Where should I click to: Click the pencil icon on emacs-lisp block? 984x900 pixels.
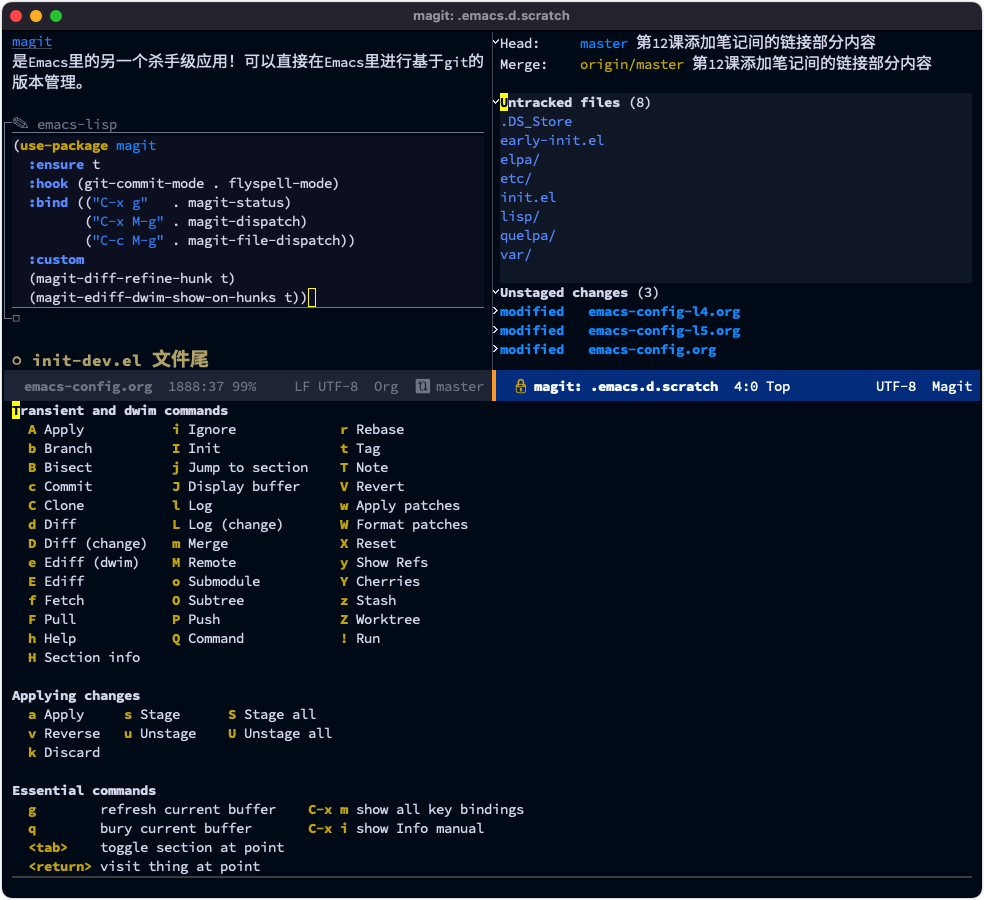pyautogui.click(x=21, y=123)
